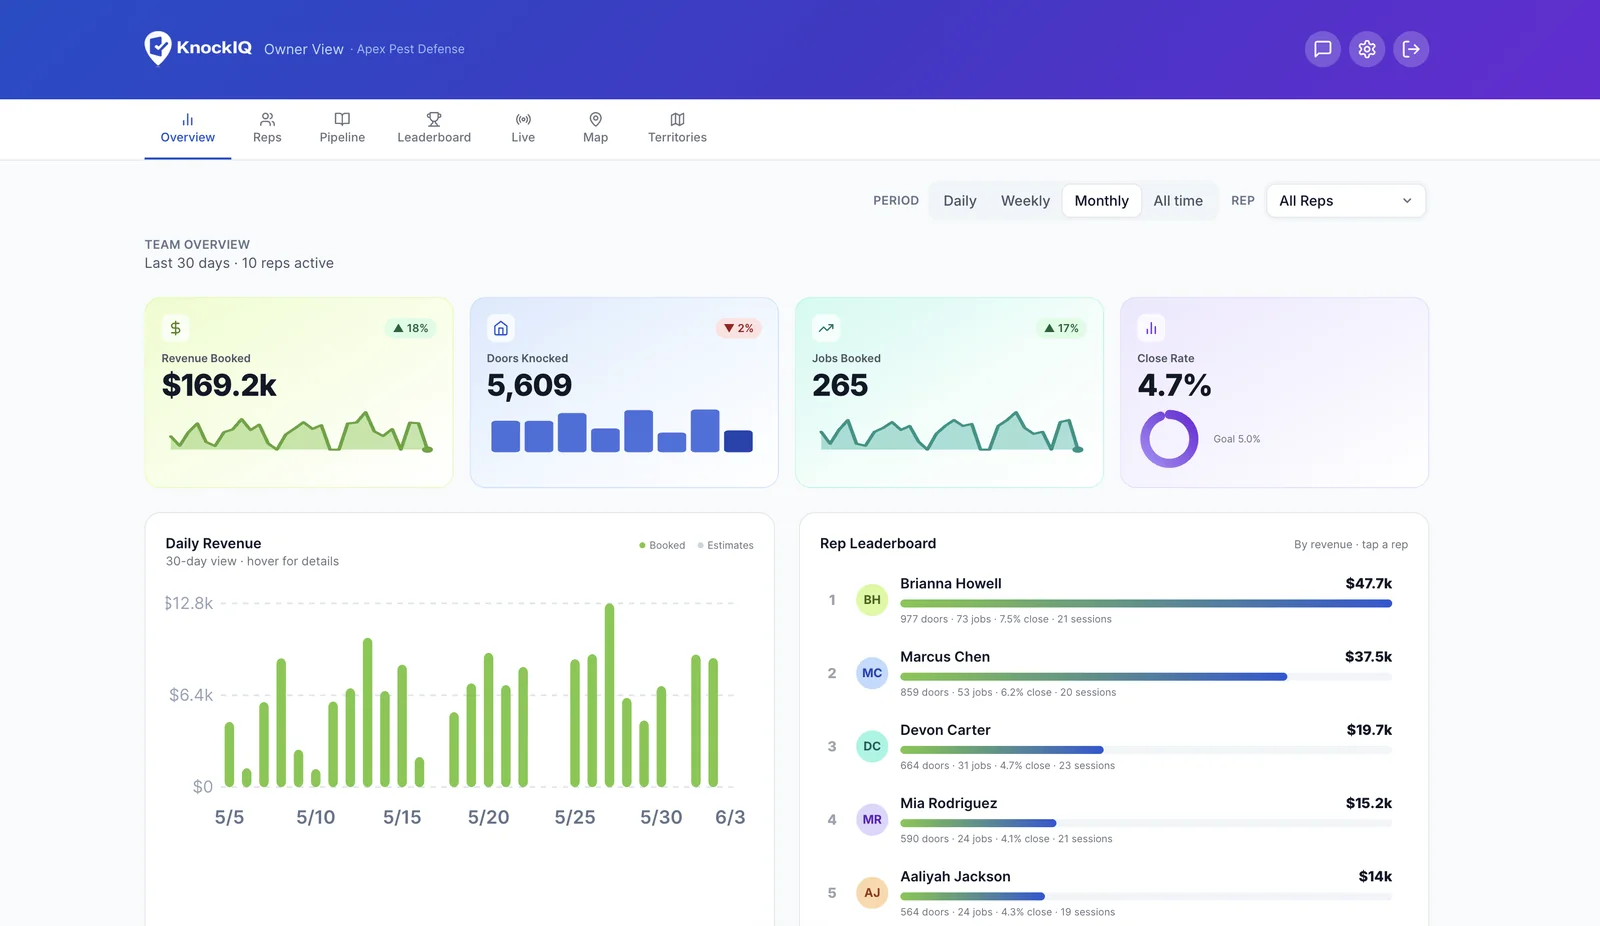Click the Goal 5.0% label
1600x926 pixels.
tap(1237, 439)
